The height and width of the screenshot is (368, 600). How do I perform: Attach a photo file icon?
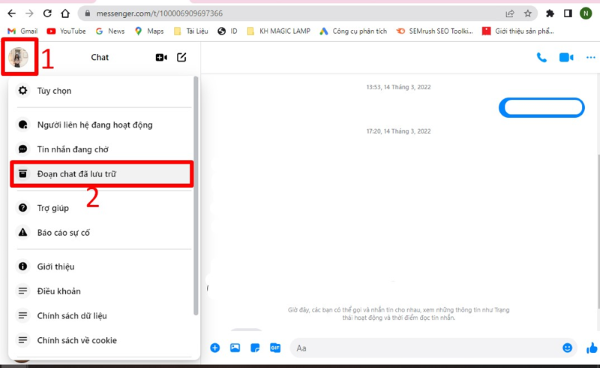[235, 348]
